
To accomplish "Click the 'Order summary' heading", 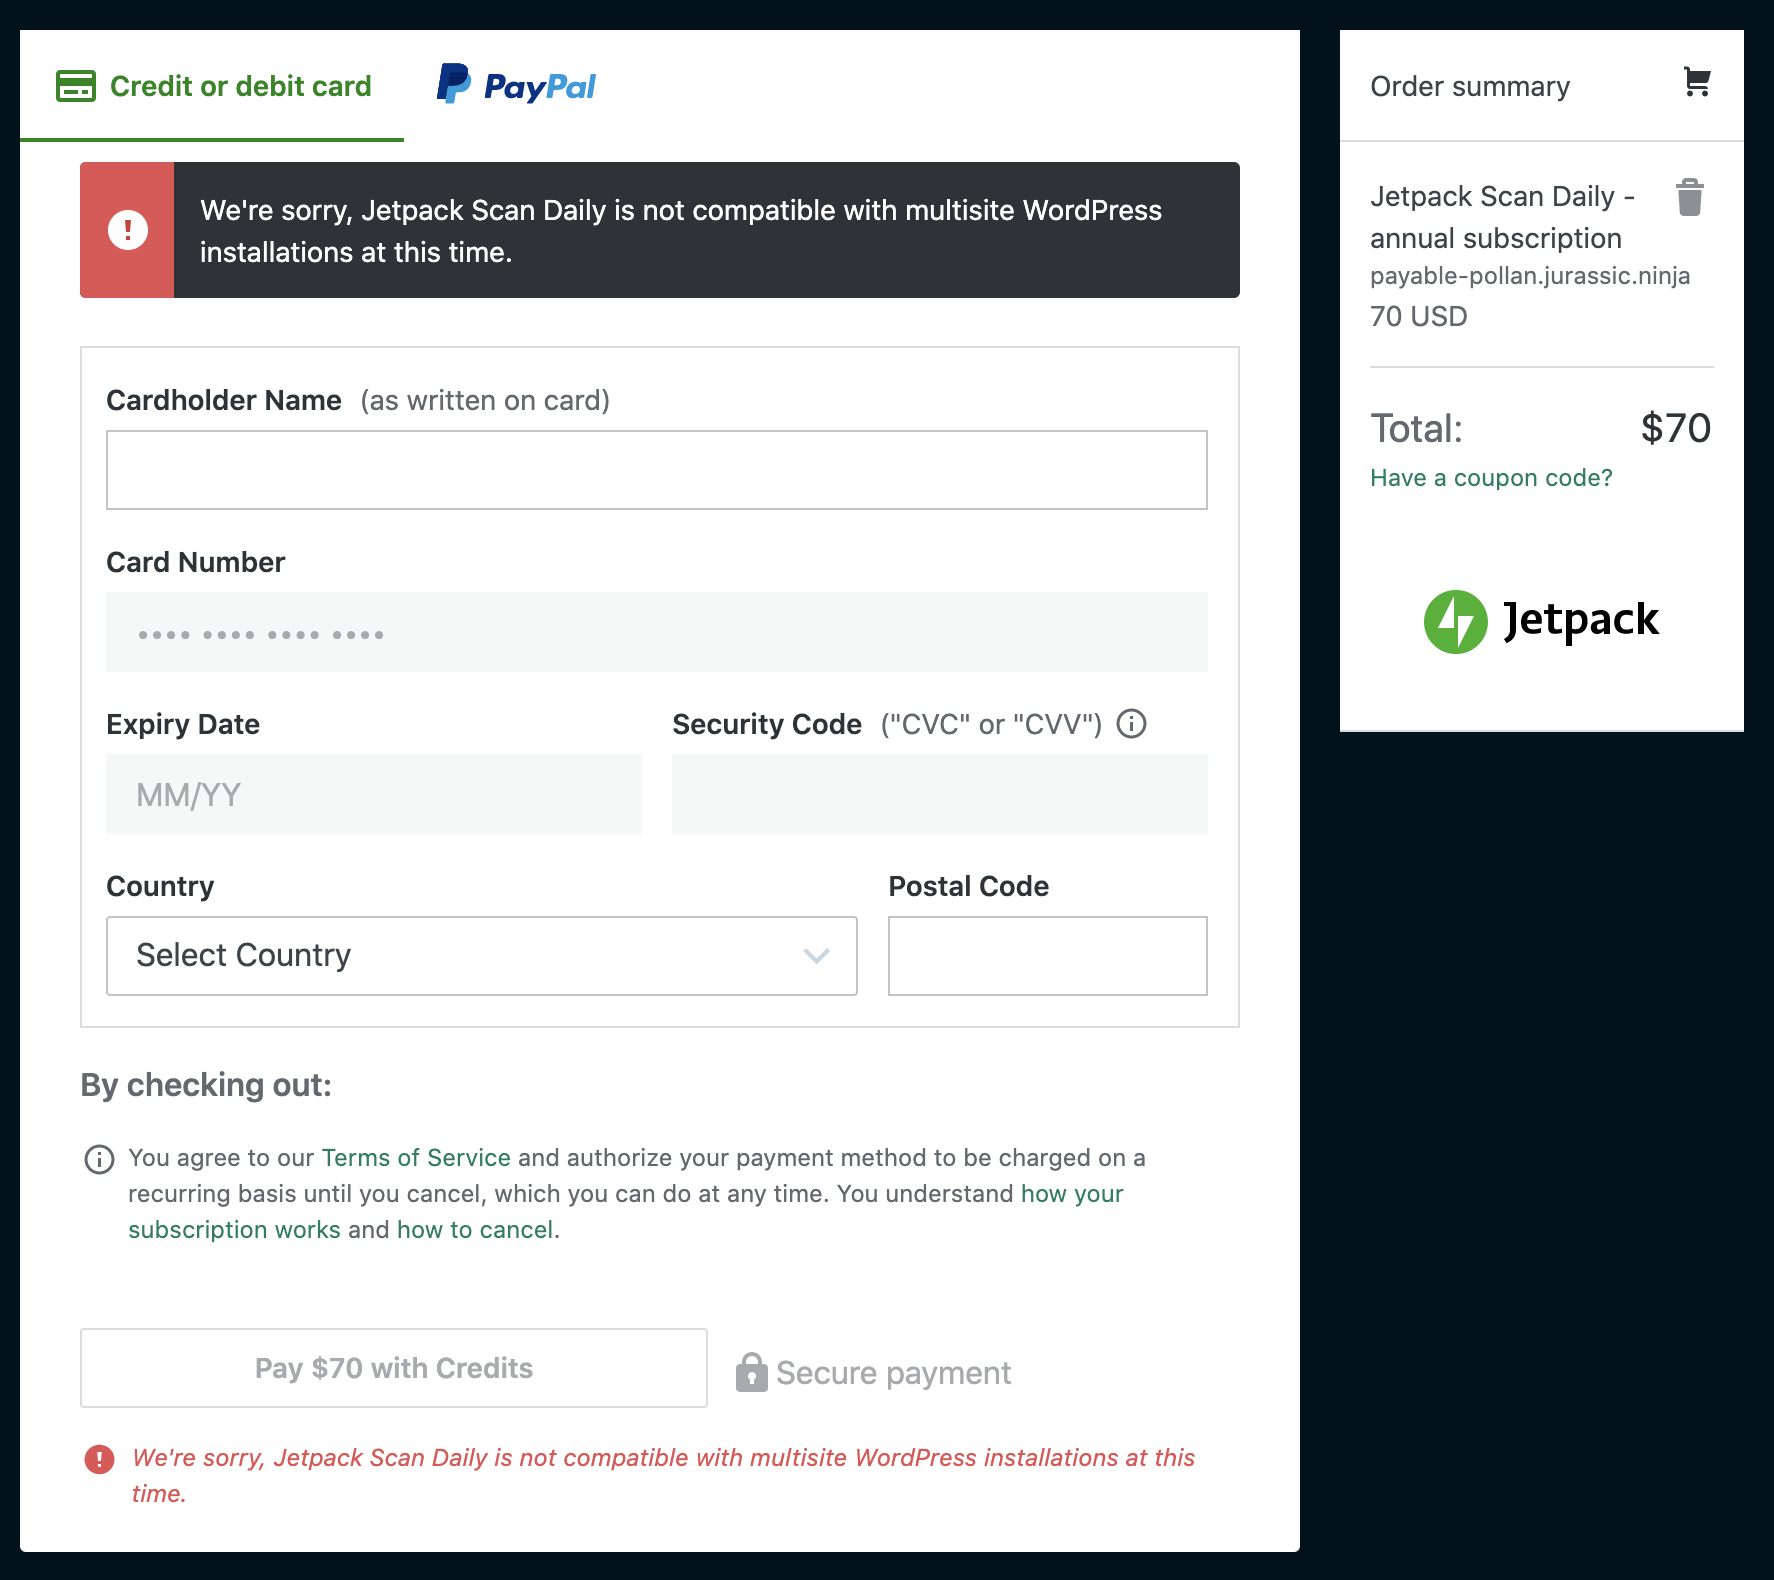I will click(x=1470, y=86).
